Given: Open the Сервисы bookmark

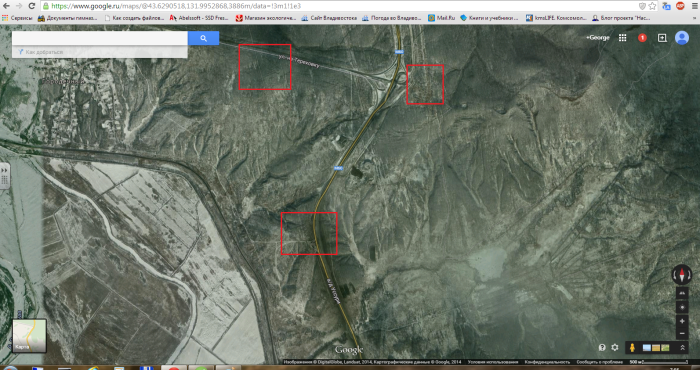Looking at the screenshot, I should click(x=16, y=18).
